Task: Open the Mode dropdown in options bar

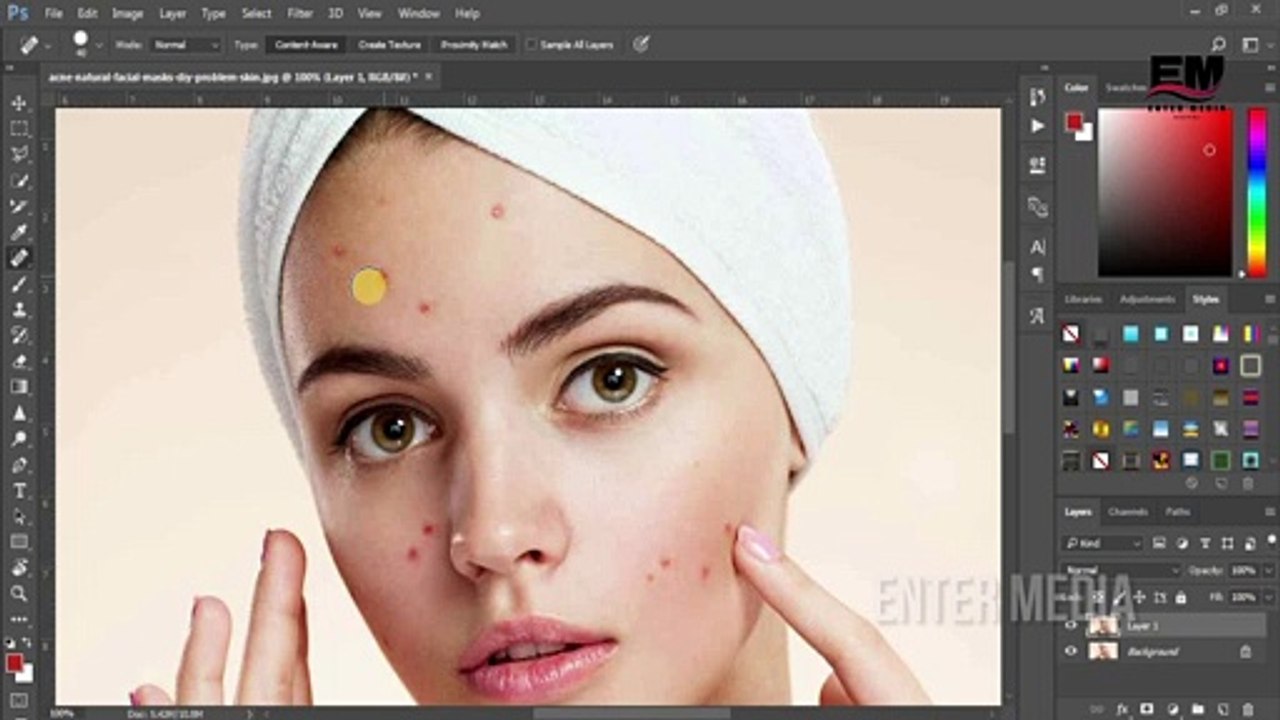Action: (x=185, y=45)
